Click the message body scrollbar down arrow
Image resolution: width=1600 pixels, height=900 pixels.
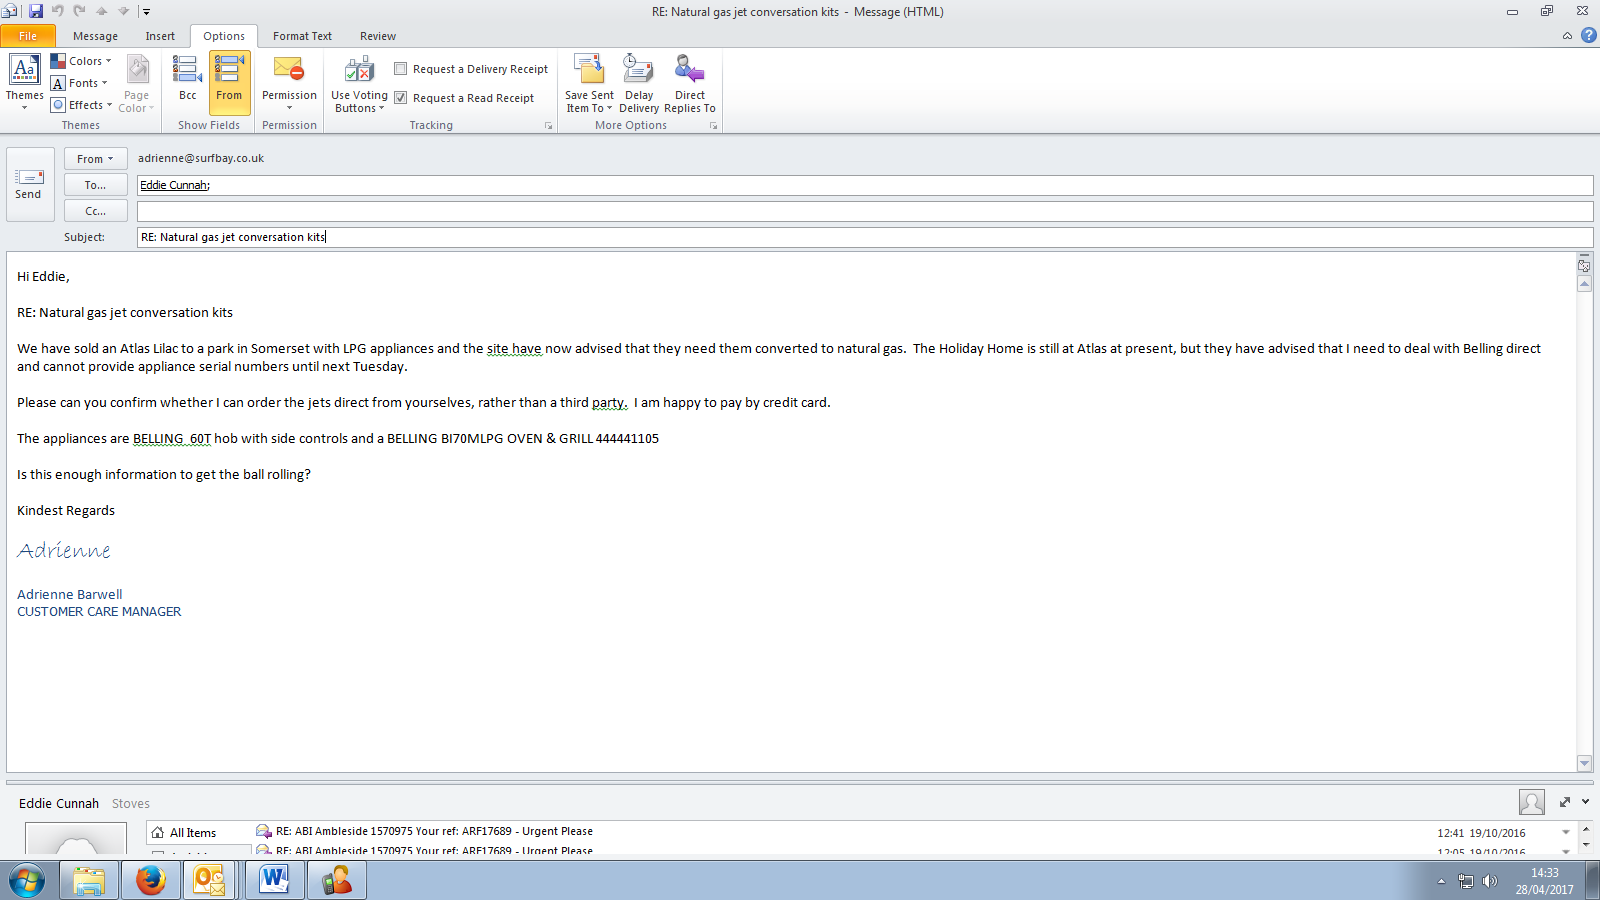1584,763
